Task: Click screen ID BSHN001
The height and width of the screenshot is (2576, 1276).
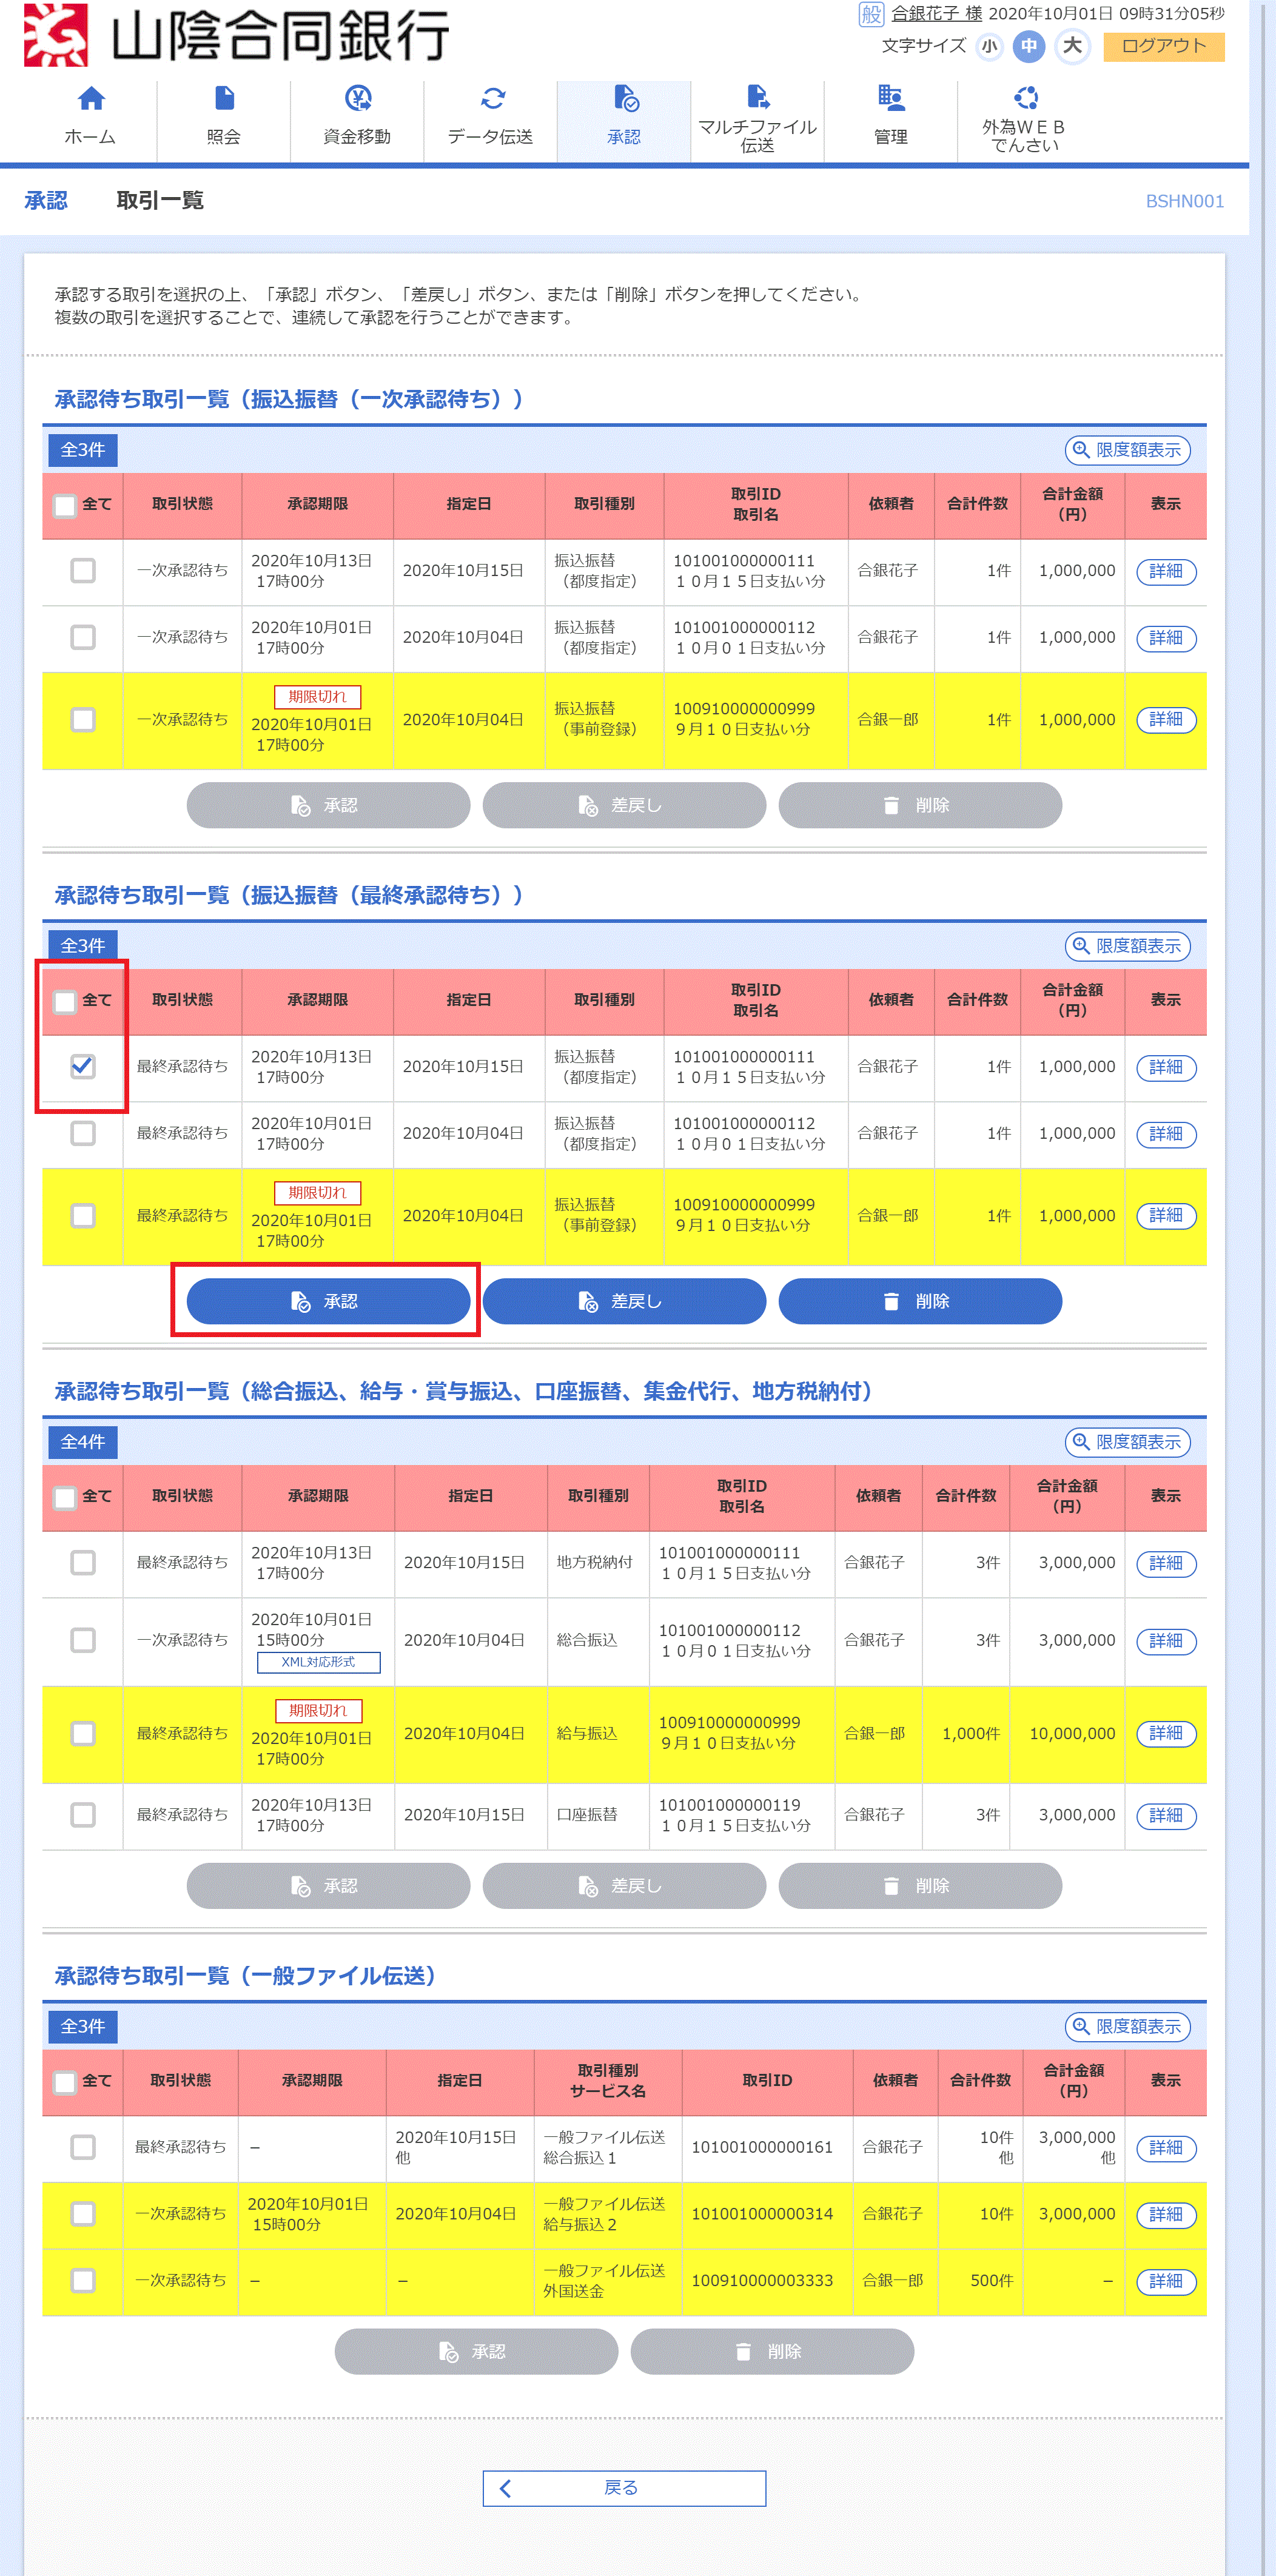Action: click(1184, 201)
